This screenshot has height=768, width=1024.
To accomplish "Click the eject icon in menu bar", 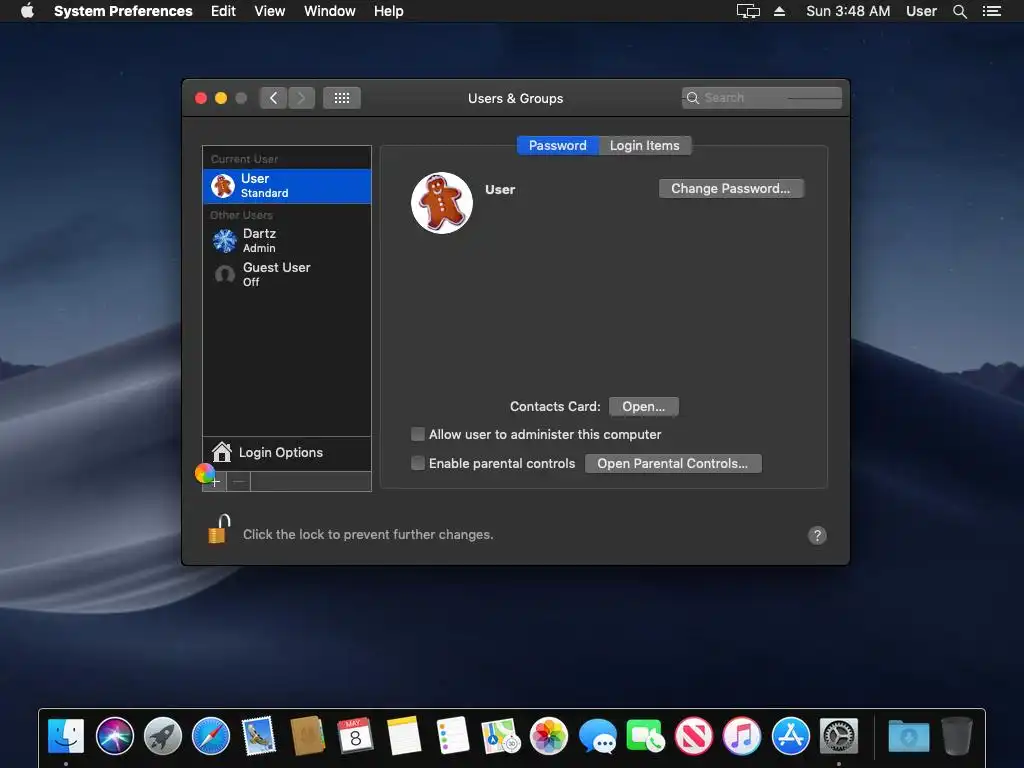I will [779, 11].
